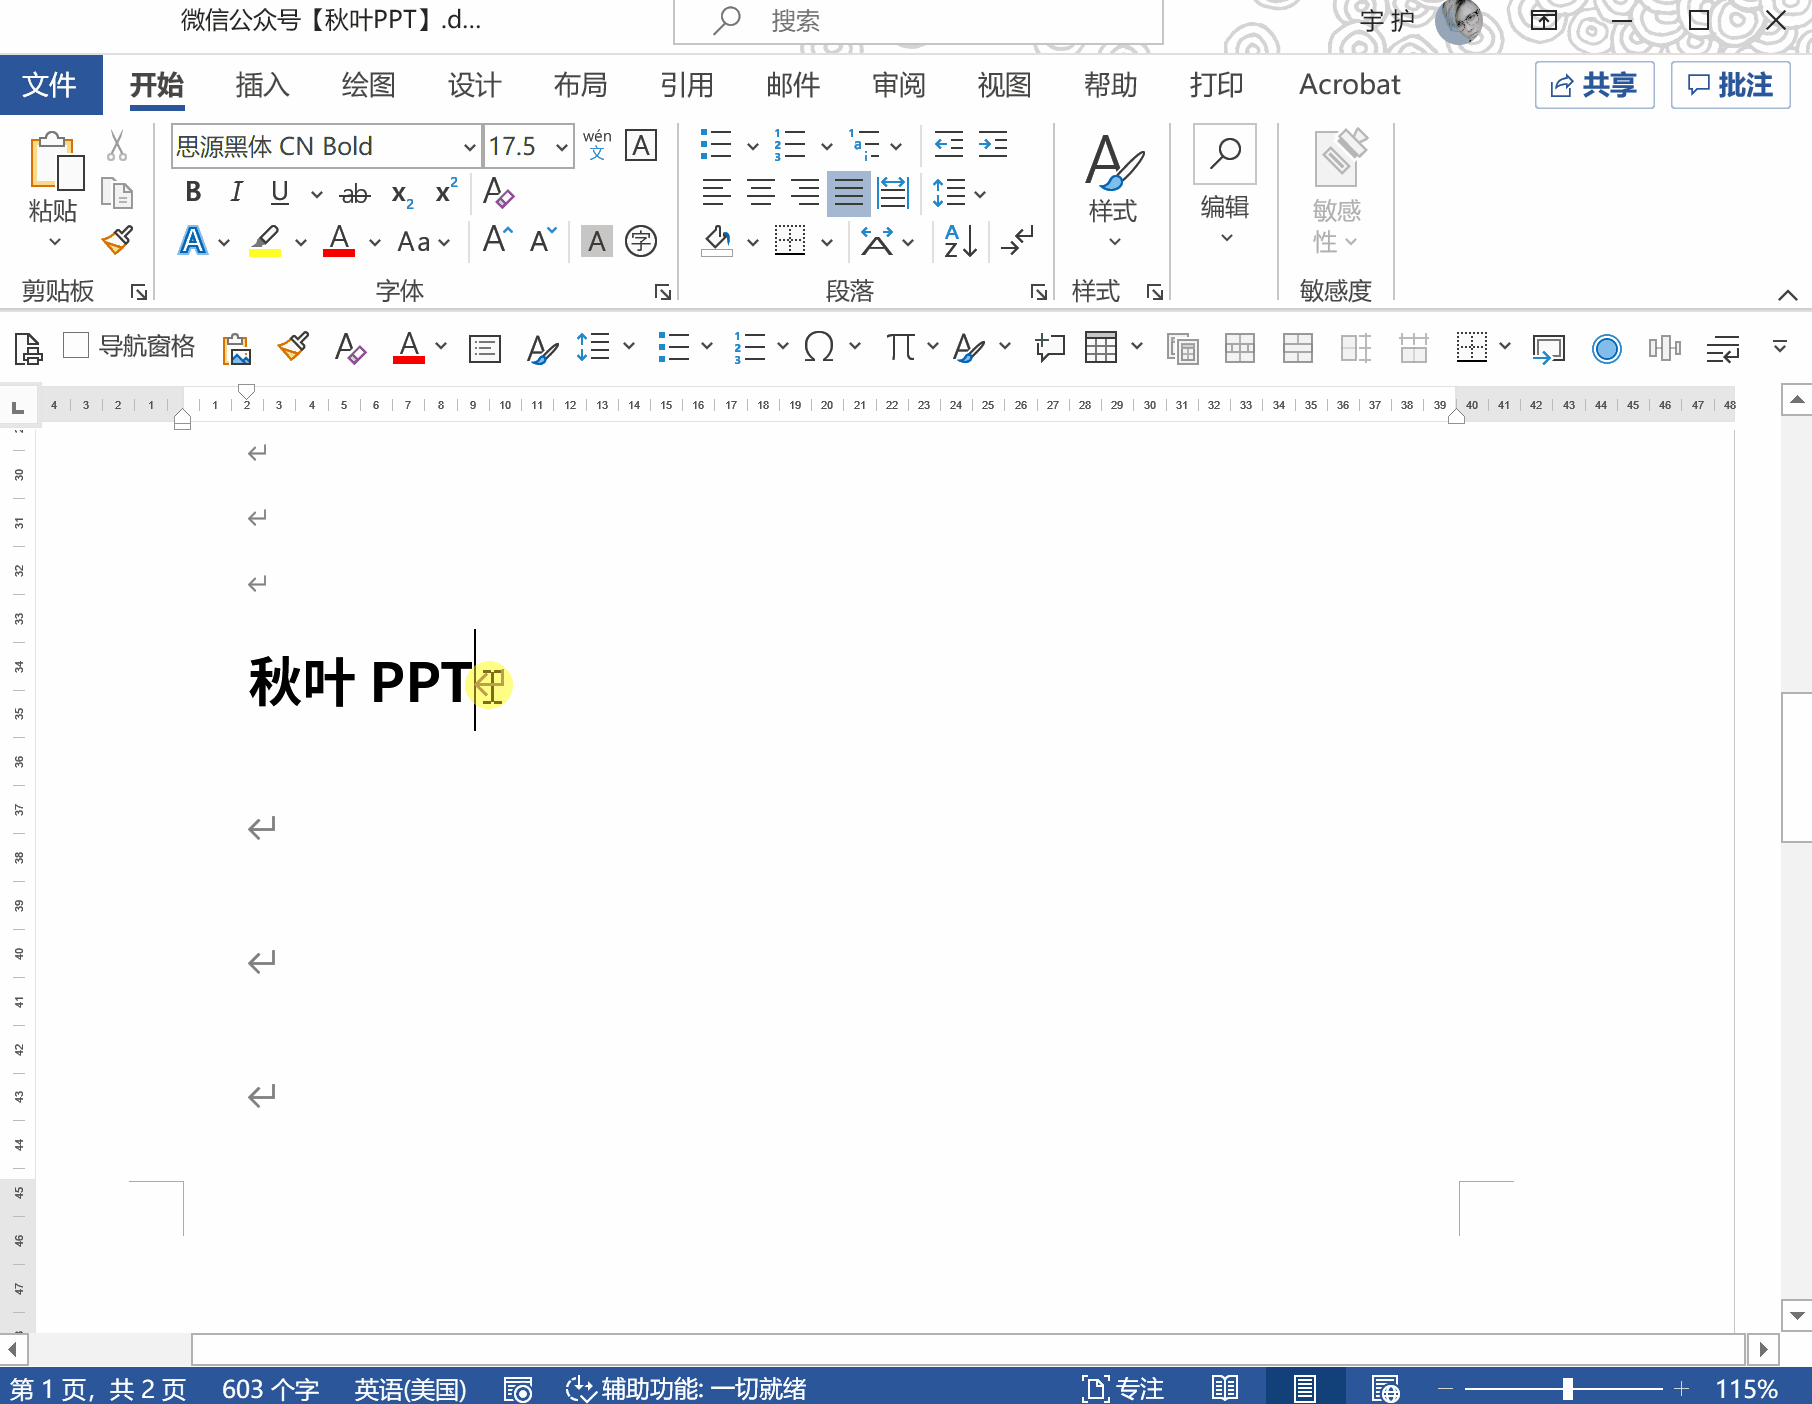The width and height of the screenshot is (1812, 1404).
Task: Increase the font size
Action: [497, 240]
